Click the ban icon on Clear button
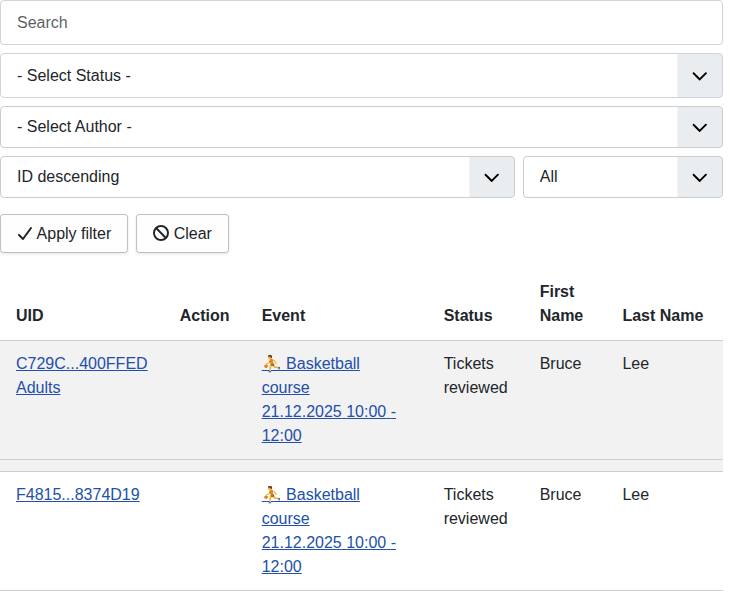Viewport: 730px width, 600px height. tap(161, 233)
